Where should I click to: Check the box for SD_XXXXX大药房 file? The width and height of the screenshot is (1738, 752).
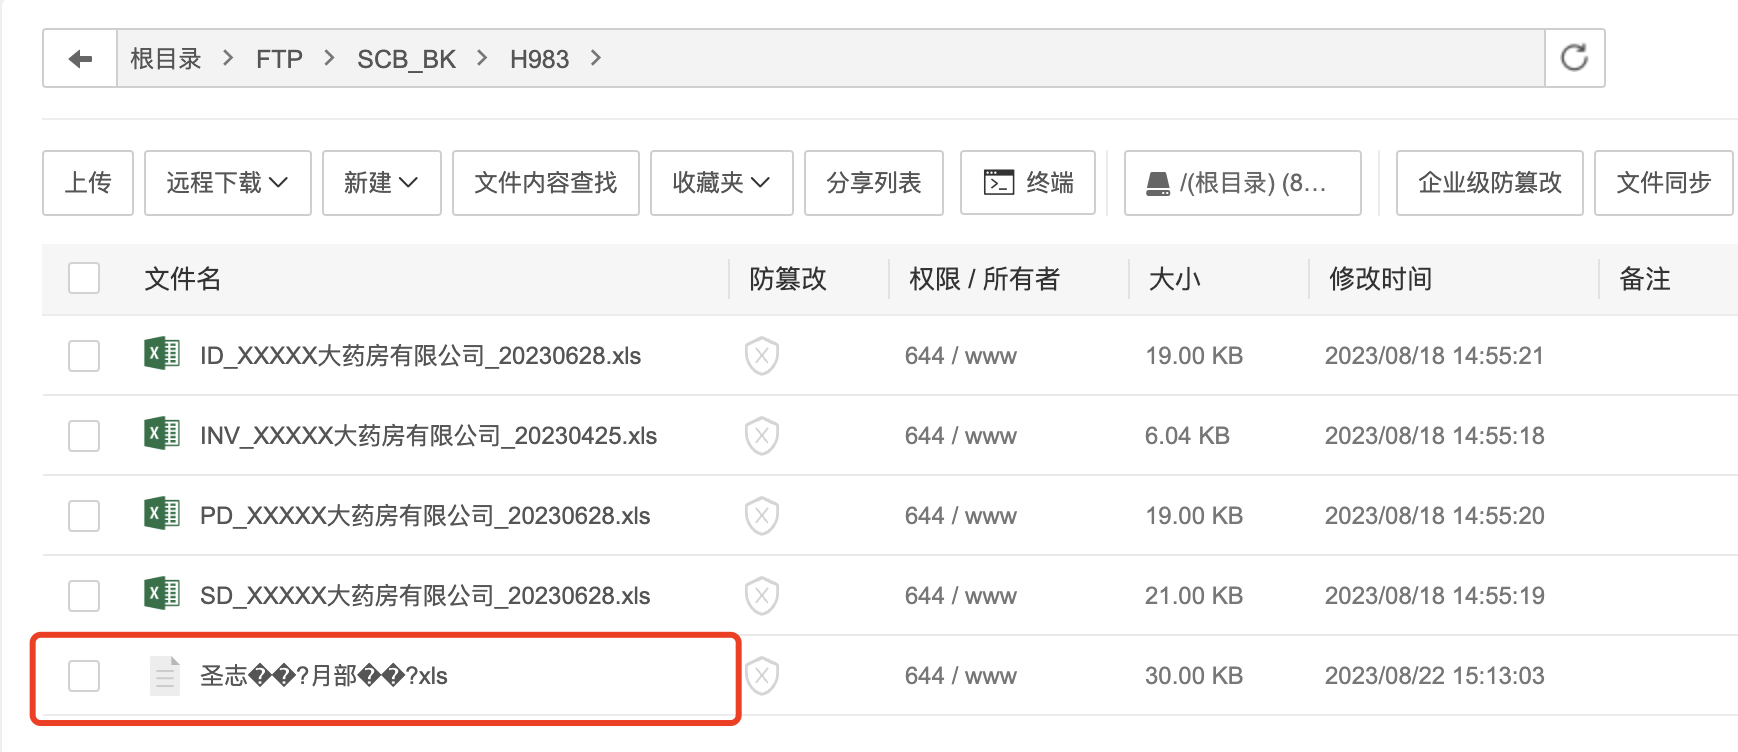pos(84,596)
